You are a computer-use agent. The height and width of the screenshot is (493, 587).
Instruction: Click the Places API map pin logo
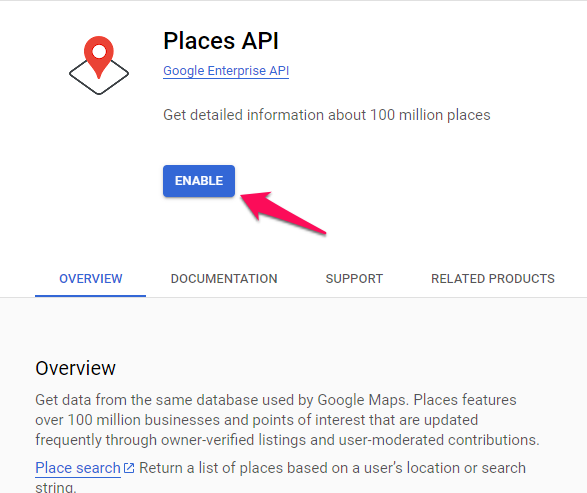99,65
